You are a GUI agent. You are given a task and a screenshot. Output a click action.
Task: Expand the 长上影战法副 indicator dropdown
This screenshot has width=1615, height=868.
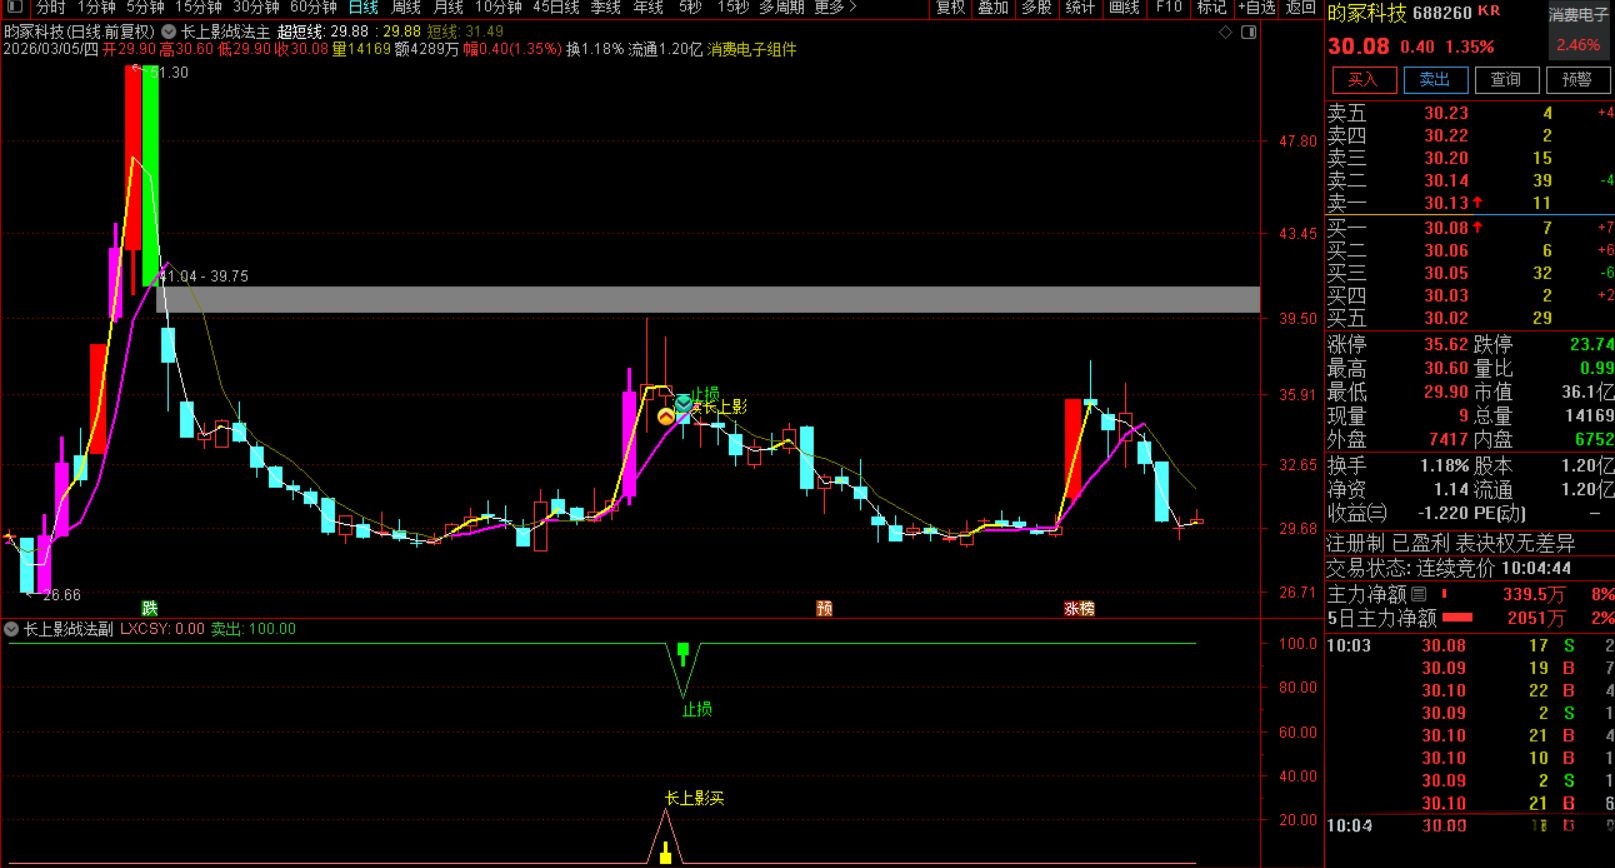coord(12,629)
